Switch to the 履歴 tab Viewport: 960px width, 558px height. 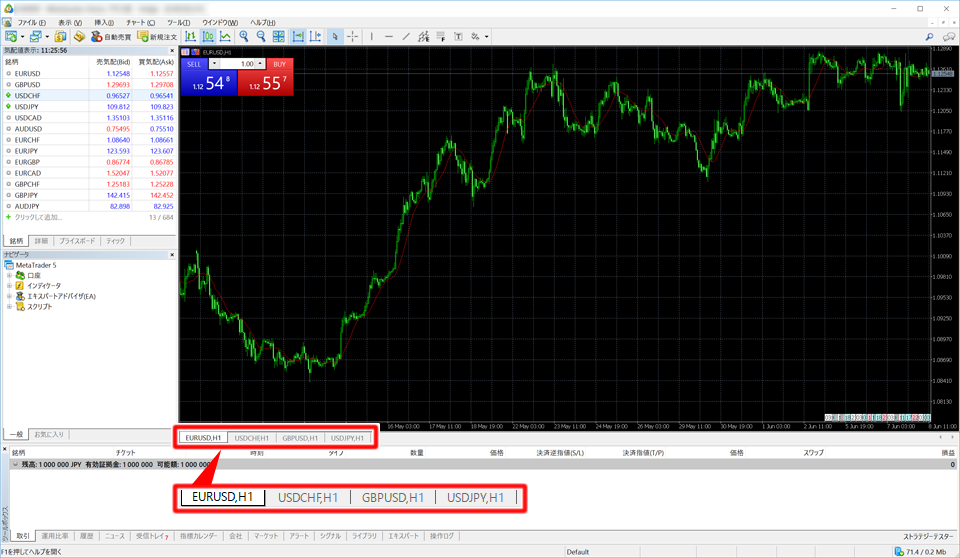[87, 536]
